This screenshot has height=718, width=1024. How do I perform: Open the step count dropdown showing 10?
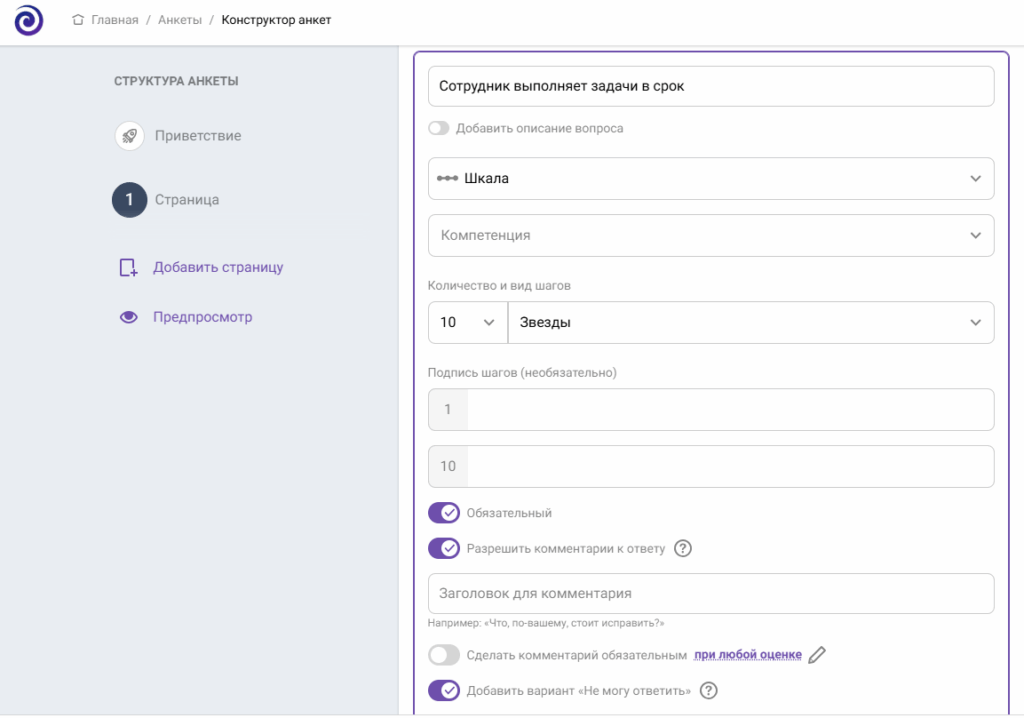click(467, 322)
